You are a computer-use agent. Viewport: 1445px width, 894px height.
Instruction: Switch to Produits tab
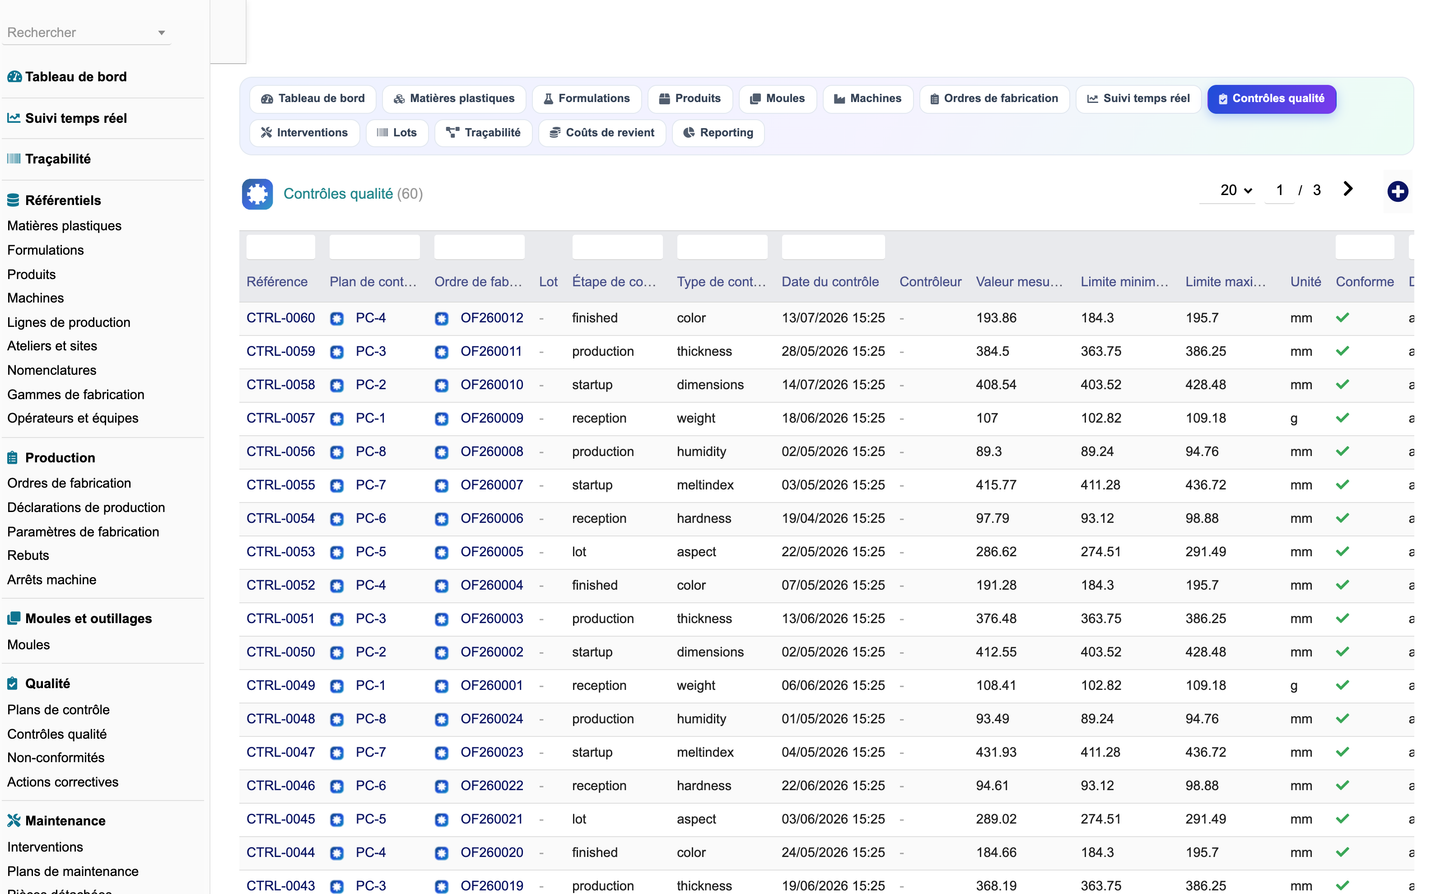[690, 99]
